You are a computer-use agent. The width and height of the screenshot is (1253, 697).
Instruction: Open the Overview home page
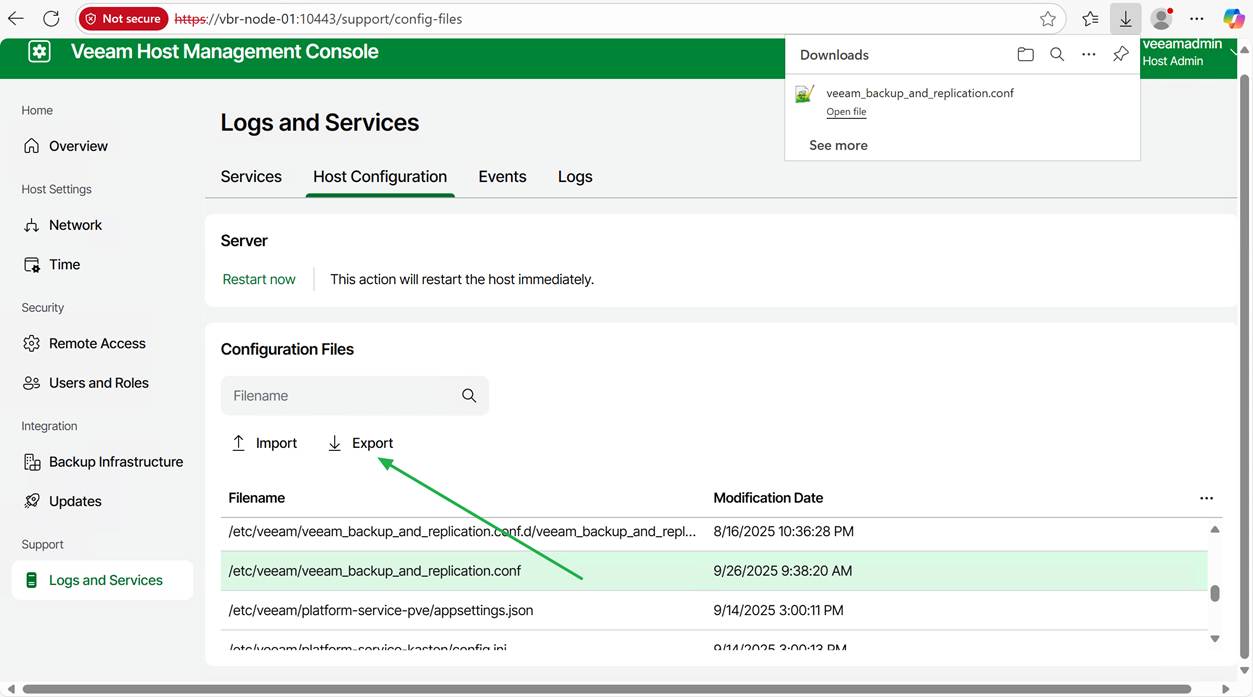click(78, 146)
